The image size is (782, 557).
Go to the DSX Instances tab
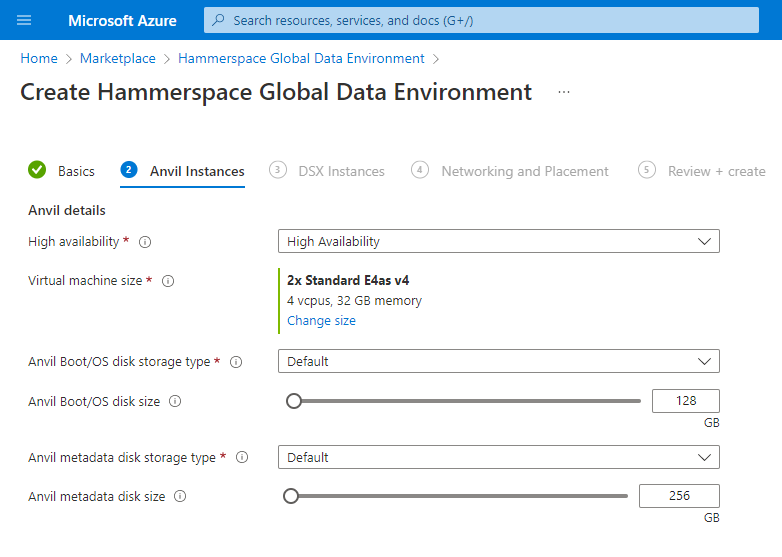click(341, 172)
